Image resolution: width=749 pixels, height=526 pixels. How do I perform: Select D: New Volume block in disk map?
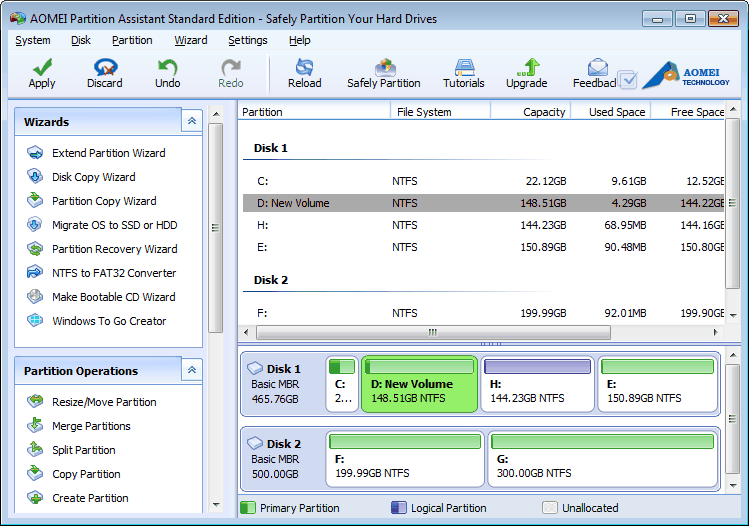pyautogui.click(x=419, y=384)
